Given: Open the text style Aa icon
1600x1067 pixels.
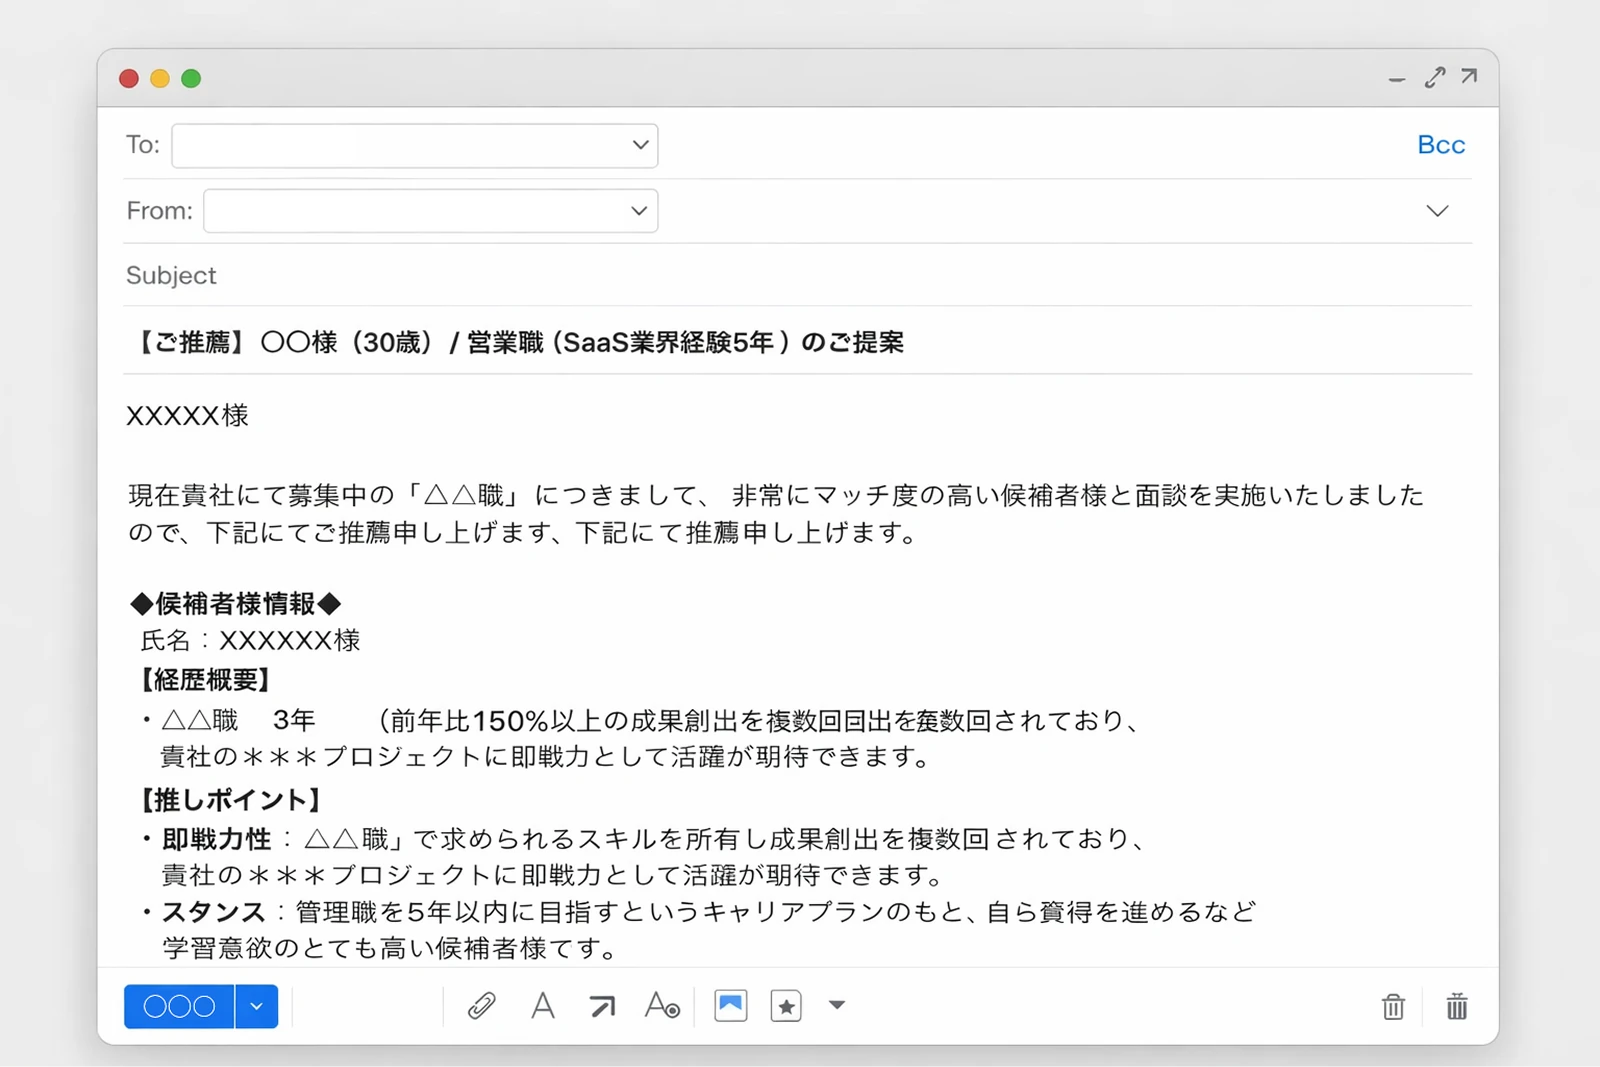Looking at the screenshot, I should (662, 1005).
